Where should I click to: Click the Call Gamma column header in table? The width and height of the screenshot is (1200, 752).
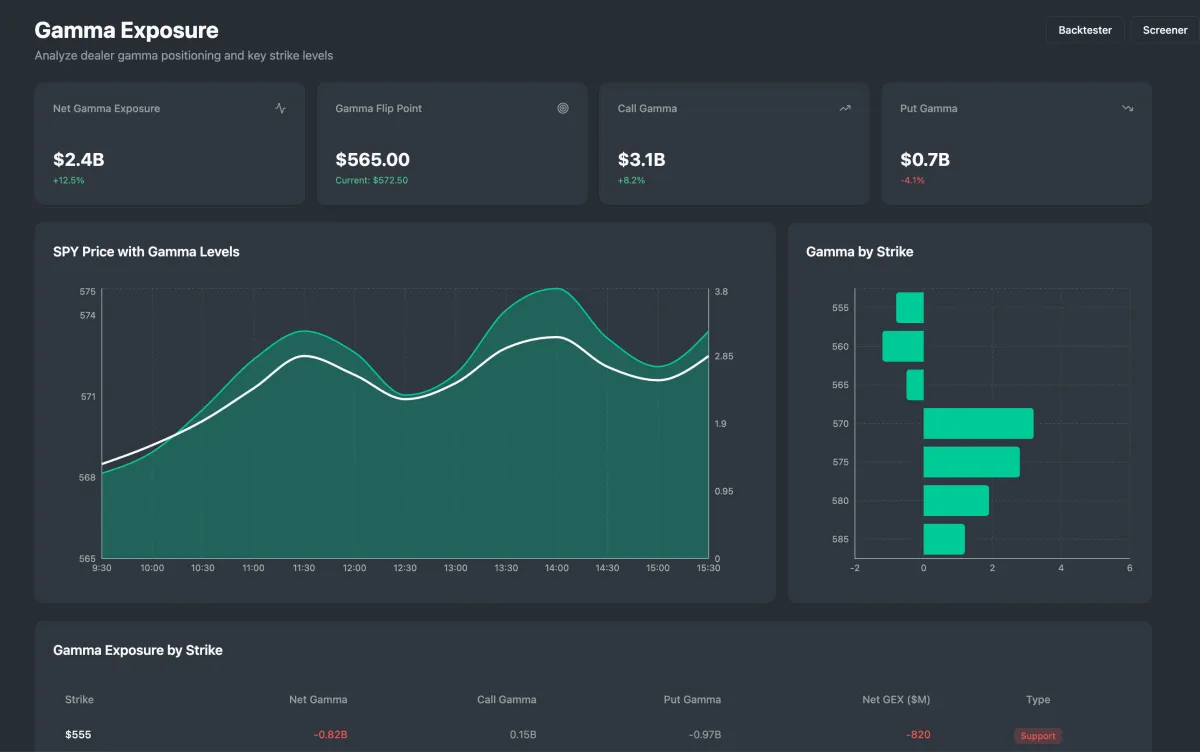pos(506,700)
